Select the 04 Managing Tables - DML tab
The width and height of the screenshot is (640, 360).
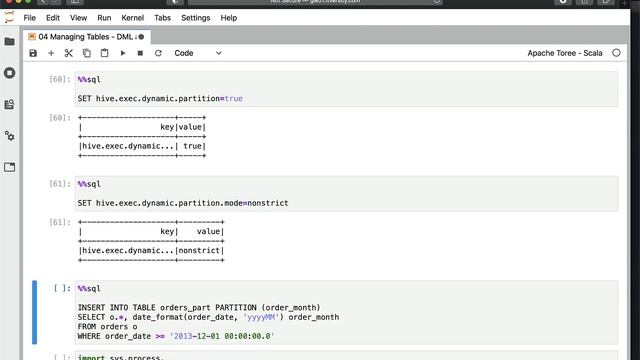click(87, 37)
